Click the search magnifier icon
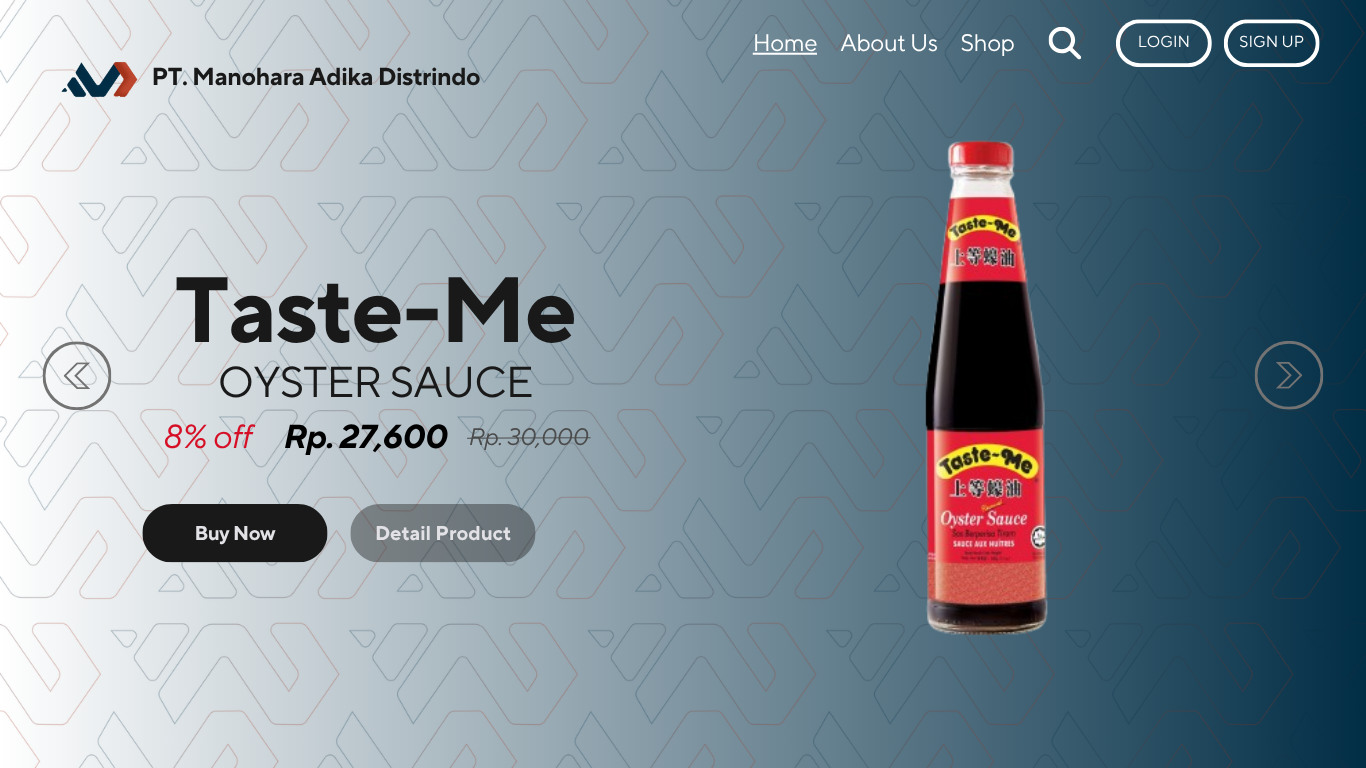The height and width of the screenshot is (768, 1366). coord(1064,43)
